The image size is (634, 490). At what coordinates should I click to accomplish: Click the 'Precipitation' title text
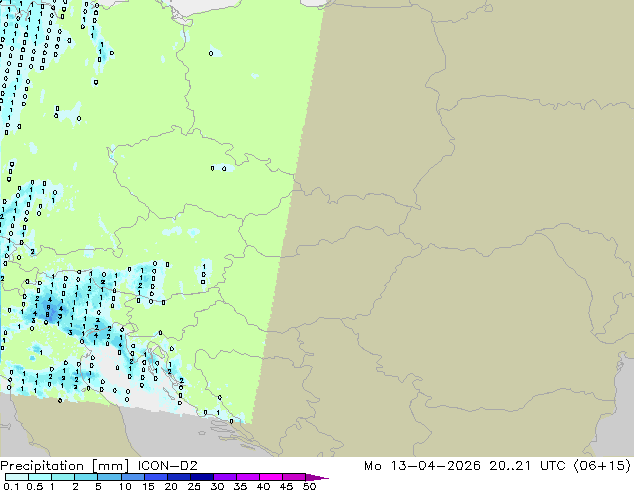(x=42, y=466)
